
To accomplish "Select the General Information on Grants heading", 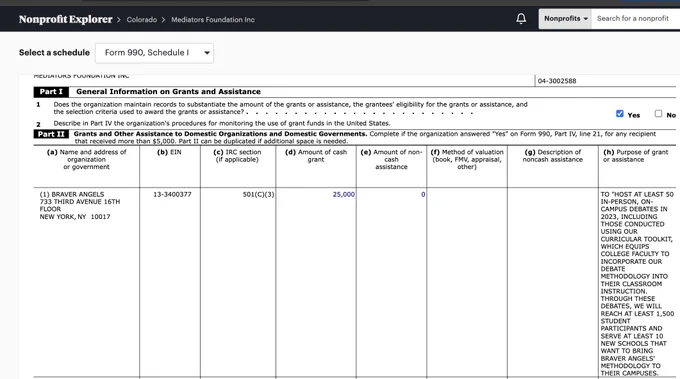I will click(168, 91).
